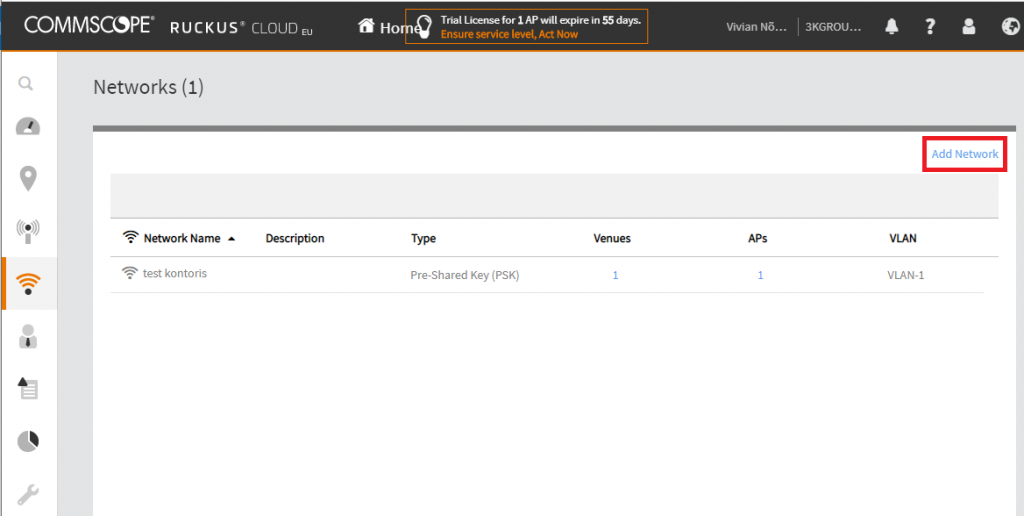The image size is (1024, 516).
Task: Go to Home in top bar
Action: [x=389, y=28]
